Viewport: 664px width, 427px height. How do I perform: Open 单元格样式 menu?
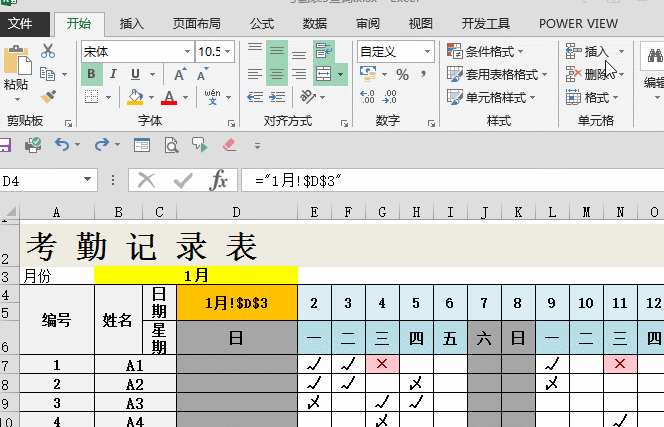(x=491, y=97)
